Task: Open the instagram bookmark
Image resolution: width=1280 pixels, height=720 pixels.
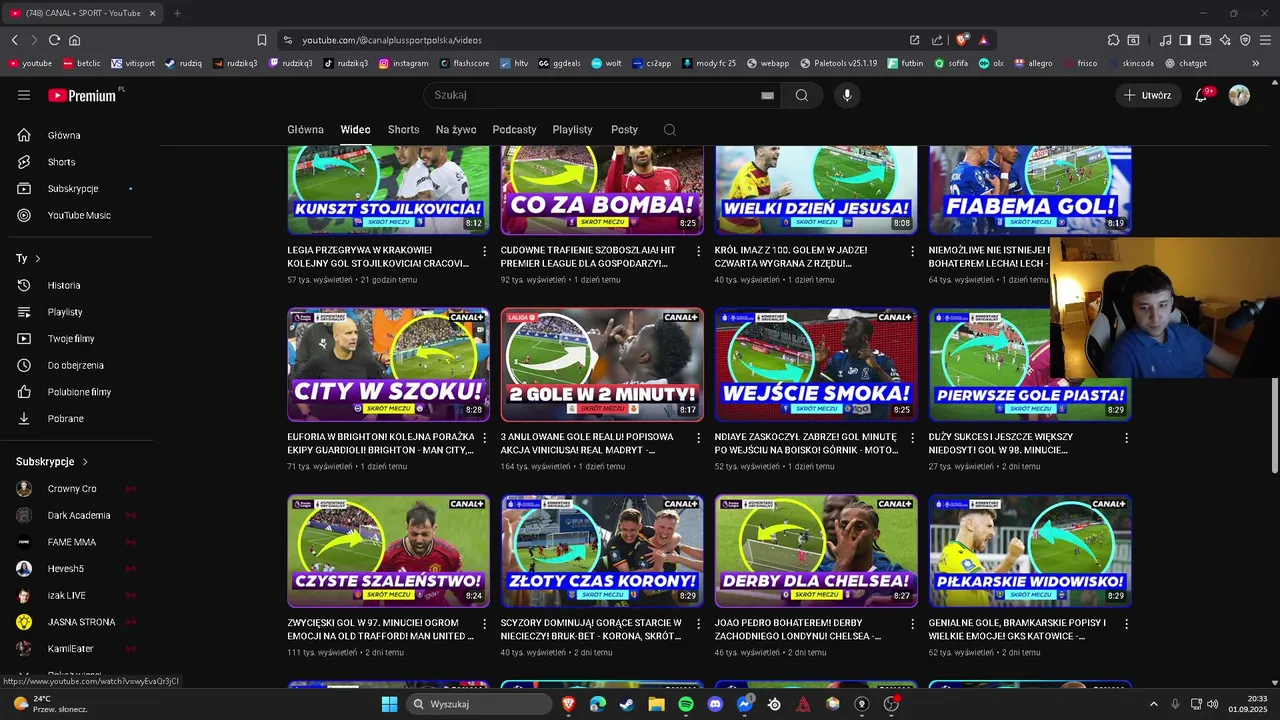Action: (403, 63)
